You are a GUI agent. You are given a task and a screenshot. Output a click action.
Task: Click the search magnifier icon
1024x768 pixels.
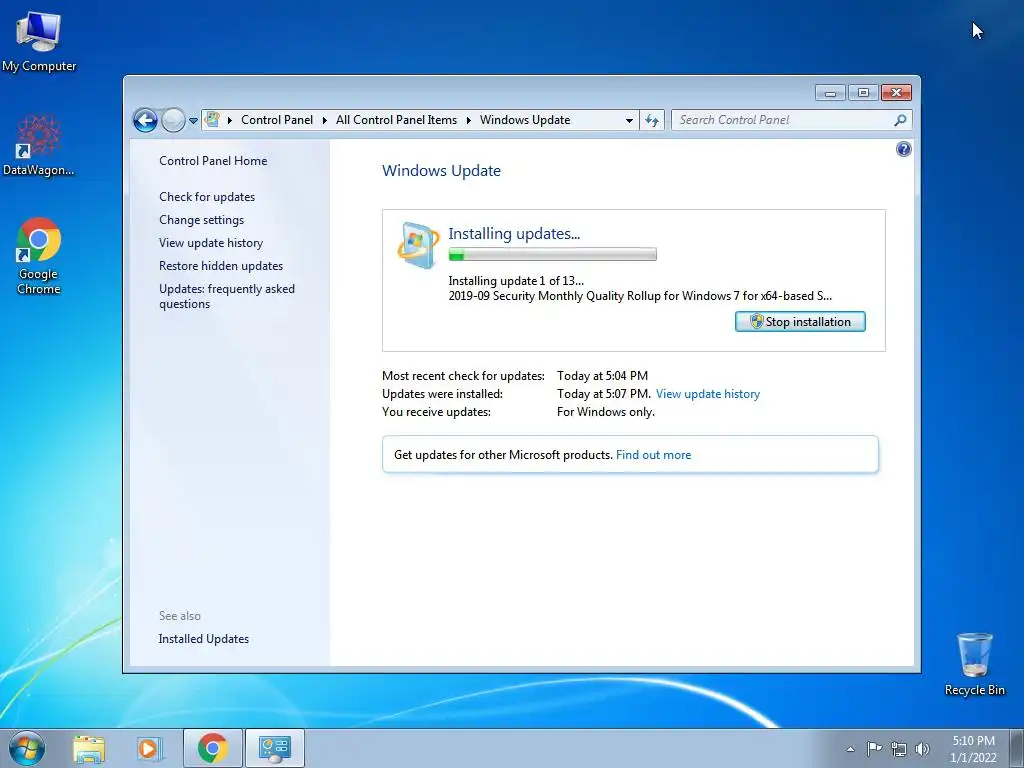click(901, 120)
